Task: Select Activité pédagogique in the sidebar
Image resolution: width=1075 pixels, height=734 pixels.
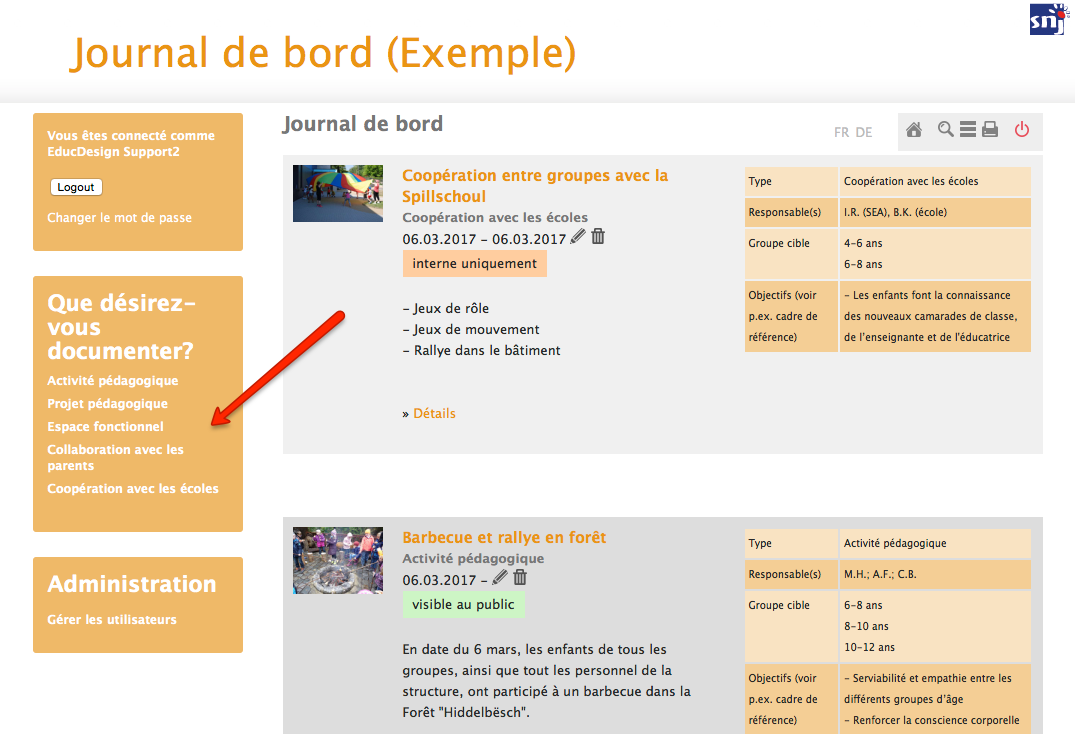Action: pos(112,380)
